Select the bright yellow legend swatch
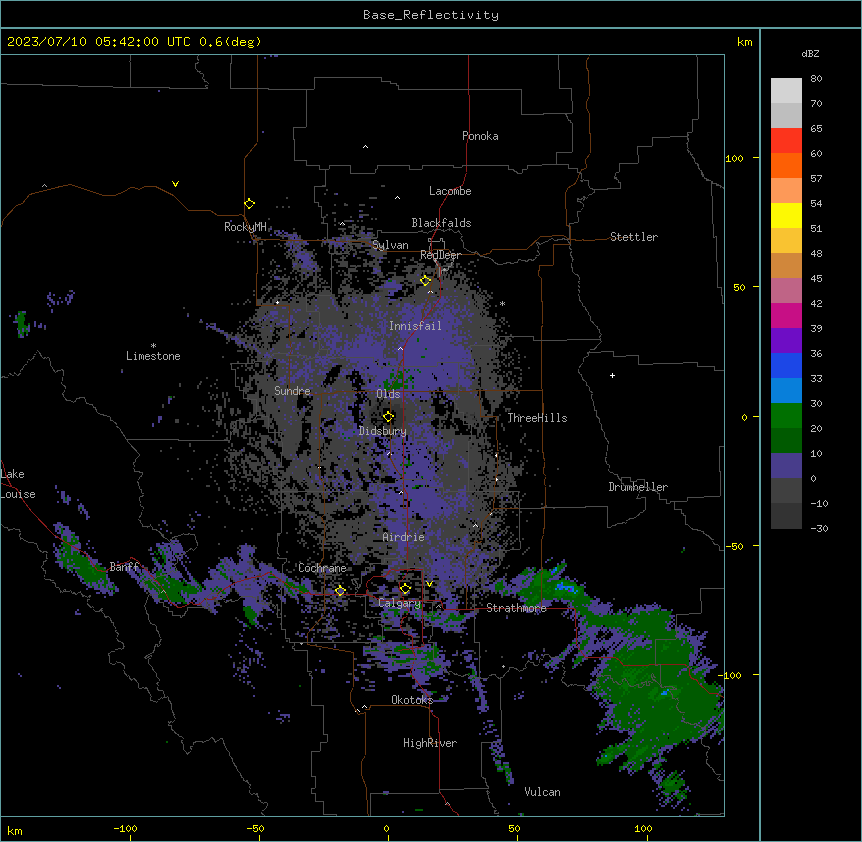The image size is (862, 842). tap(786, 215)
